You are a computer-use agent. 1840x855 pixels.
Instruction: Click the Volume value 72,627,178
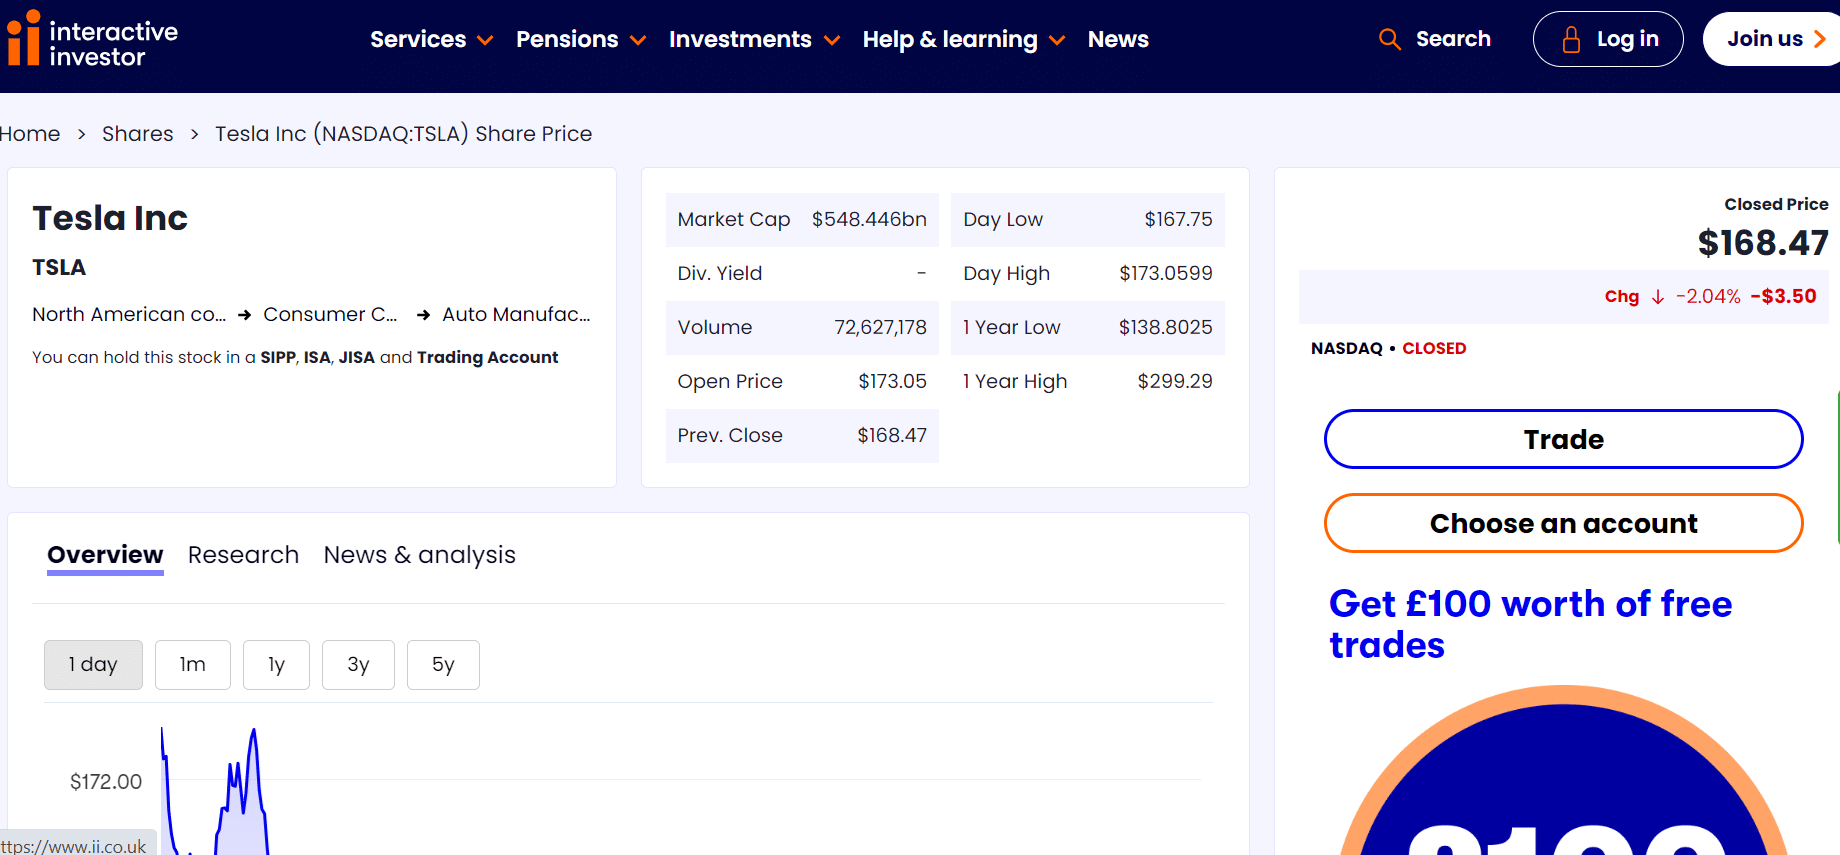(x=880, y=327)
